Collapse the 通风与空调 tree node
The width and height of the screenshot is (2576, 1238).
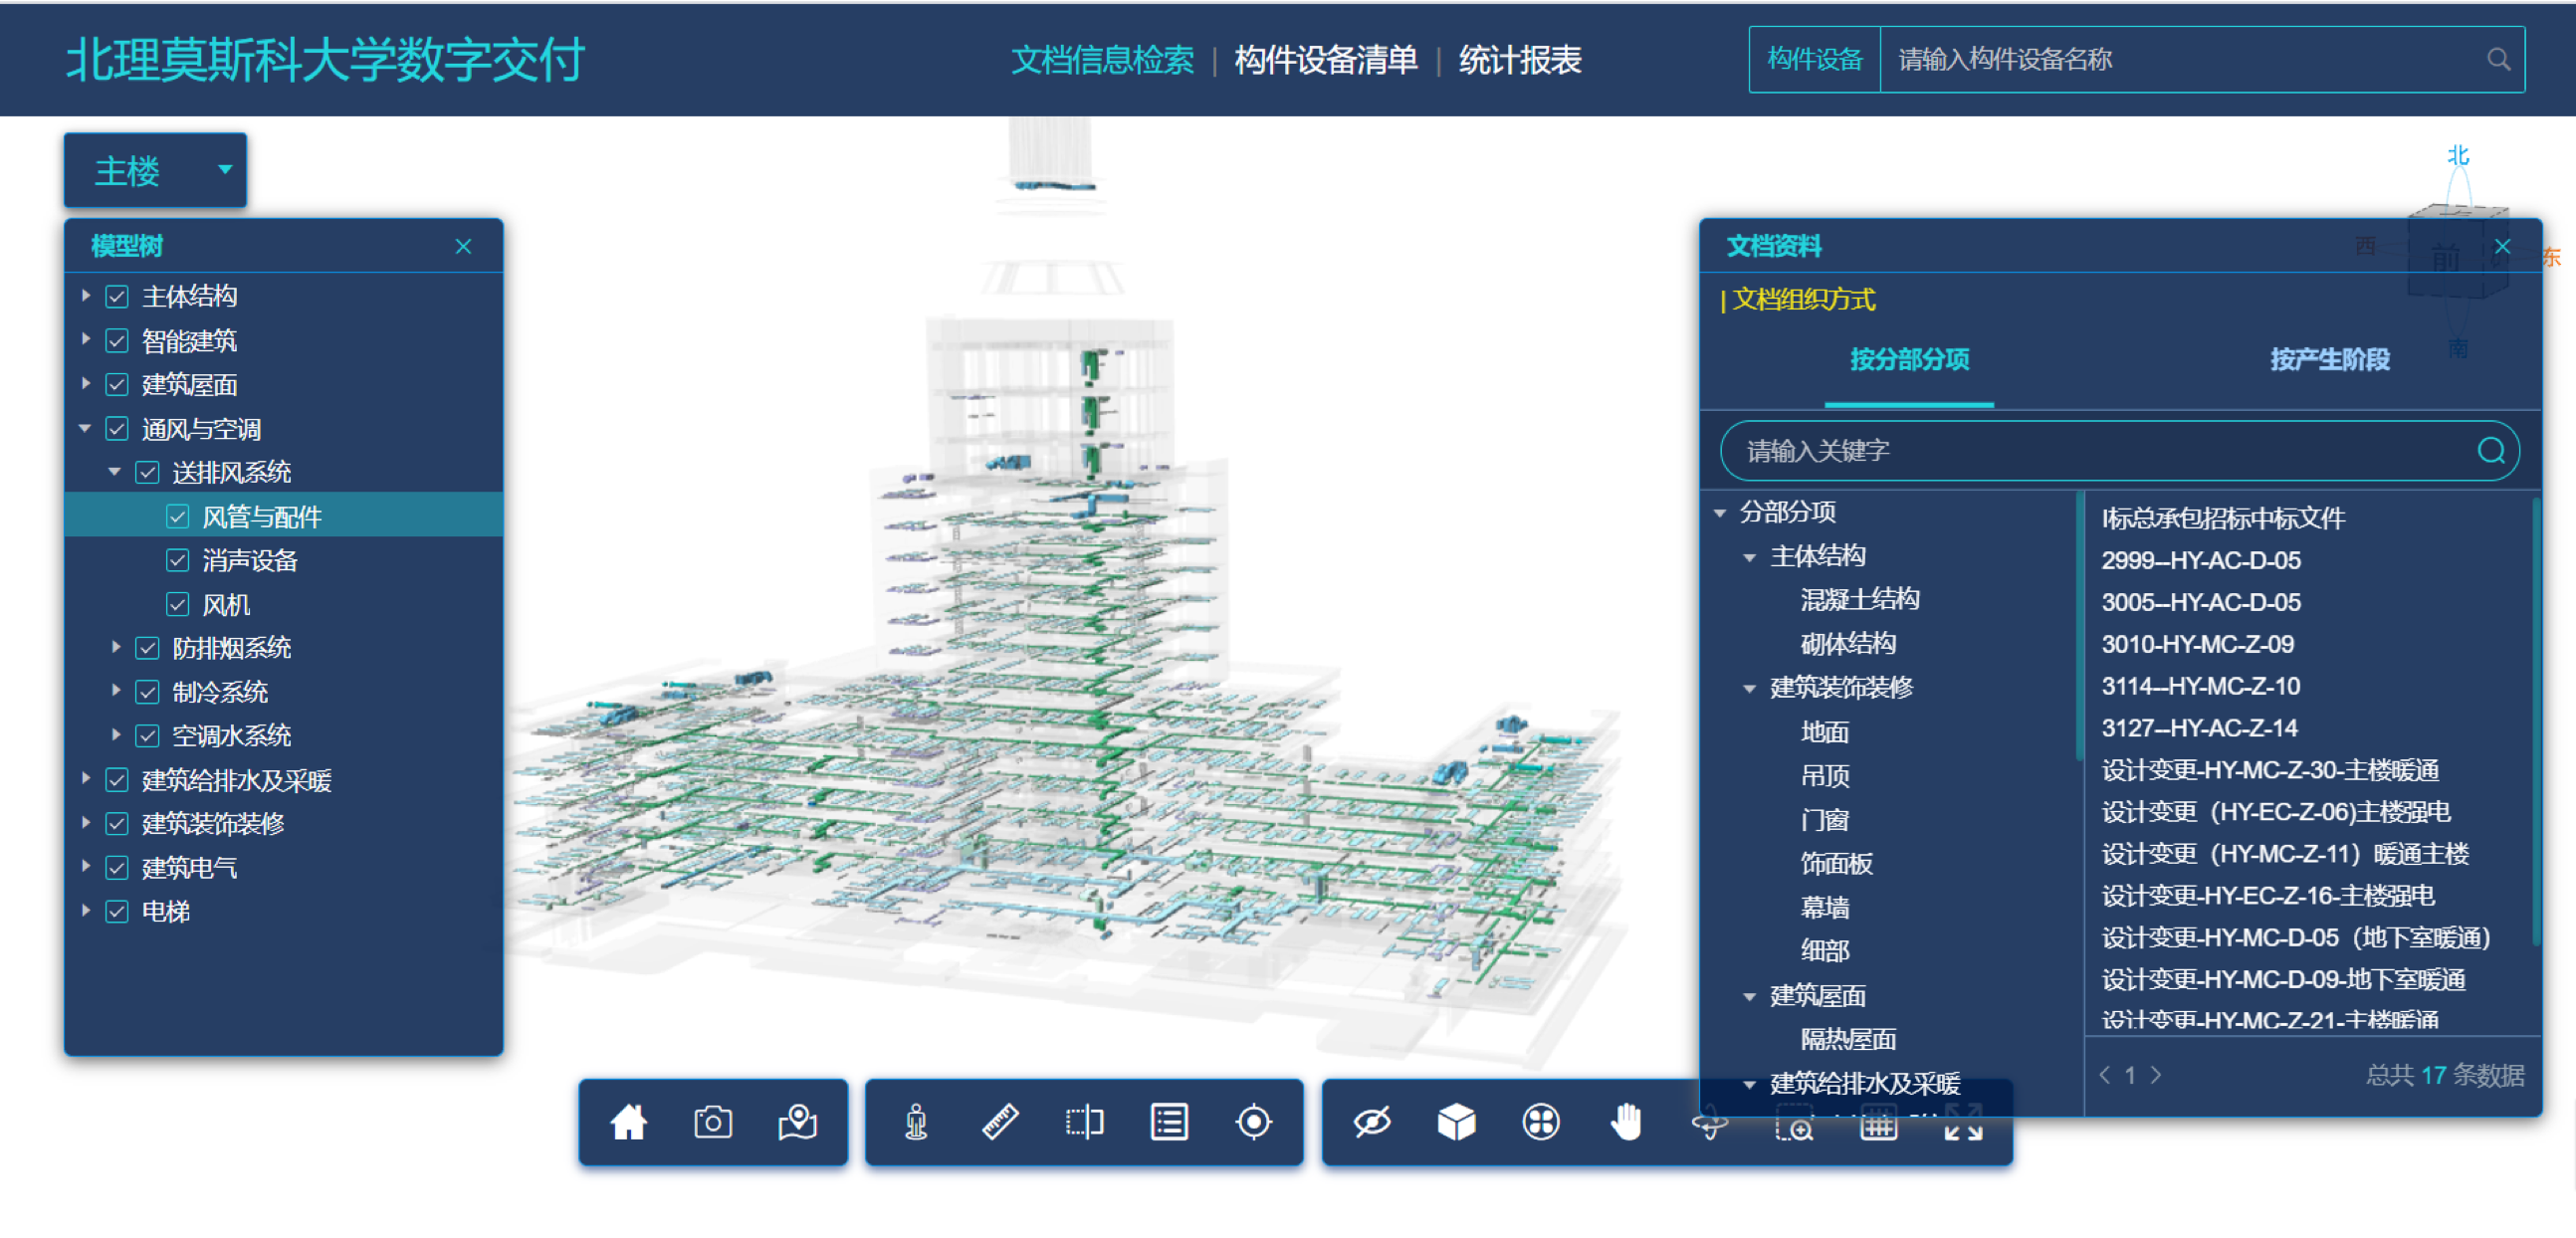coord(86,429)
